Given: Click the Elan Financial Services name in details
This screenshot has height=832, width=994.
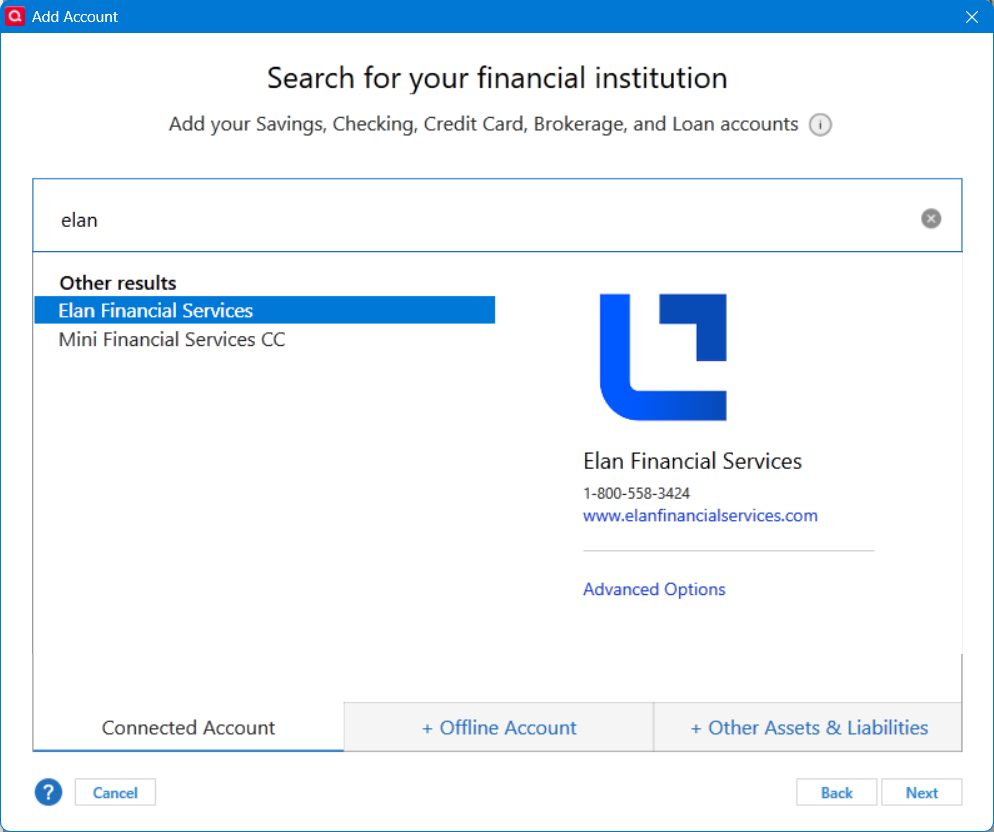Looking at the screenshot, I should coord(692,461).
